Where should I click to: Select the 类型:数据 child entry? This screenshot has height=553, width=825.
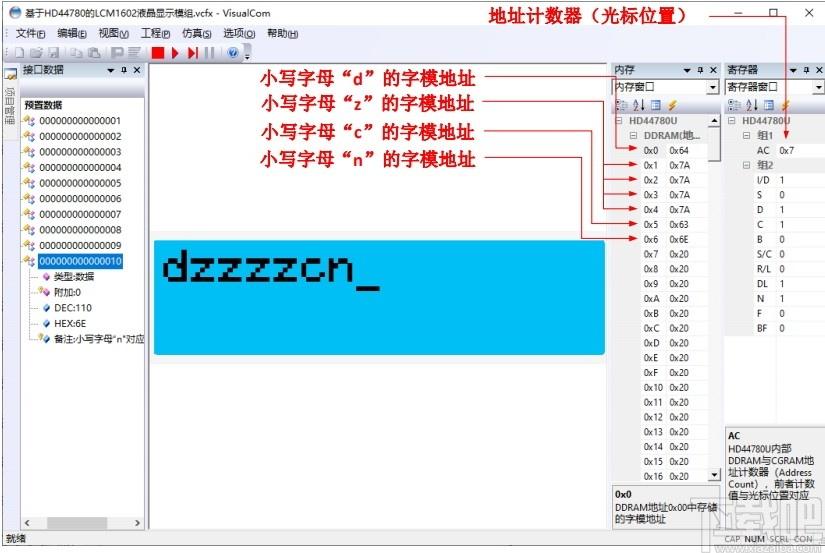click(74, 277)
